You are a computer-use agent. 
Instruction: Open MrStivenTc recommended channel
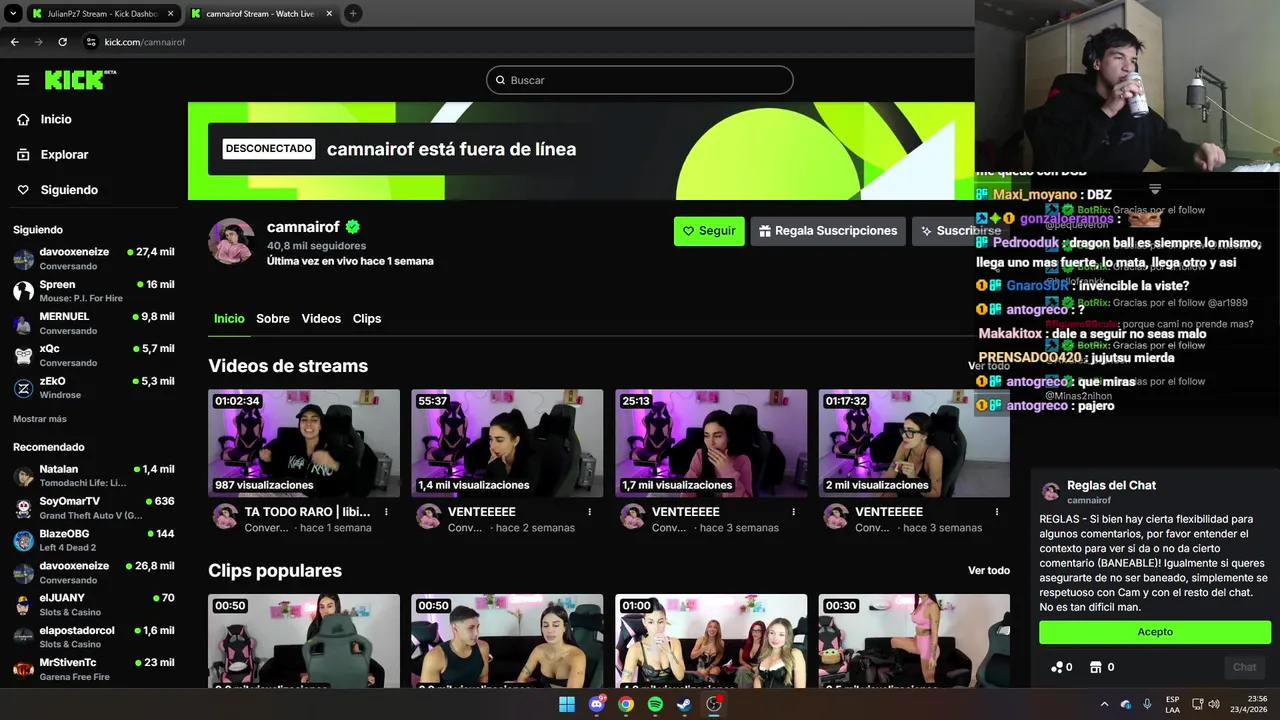pos(93,669)
